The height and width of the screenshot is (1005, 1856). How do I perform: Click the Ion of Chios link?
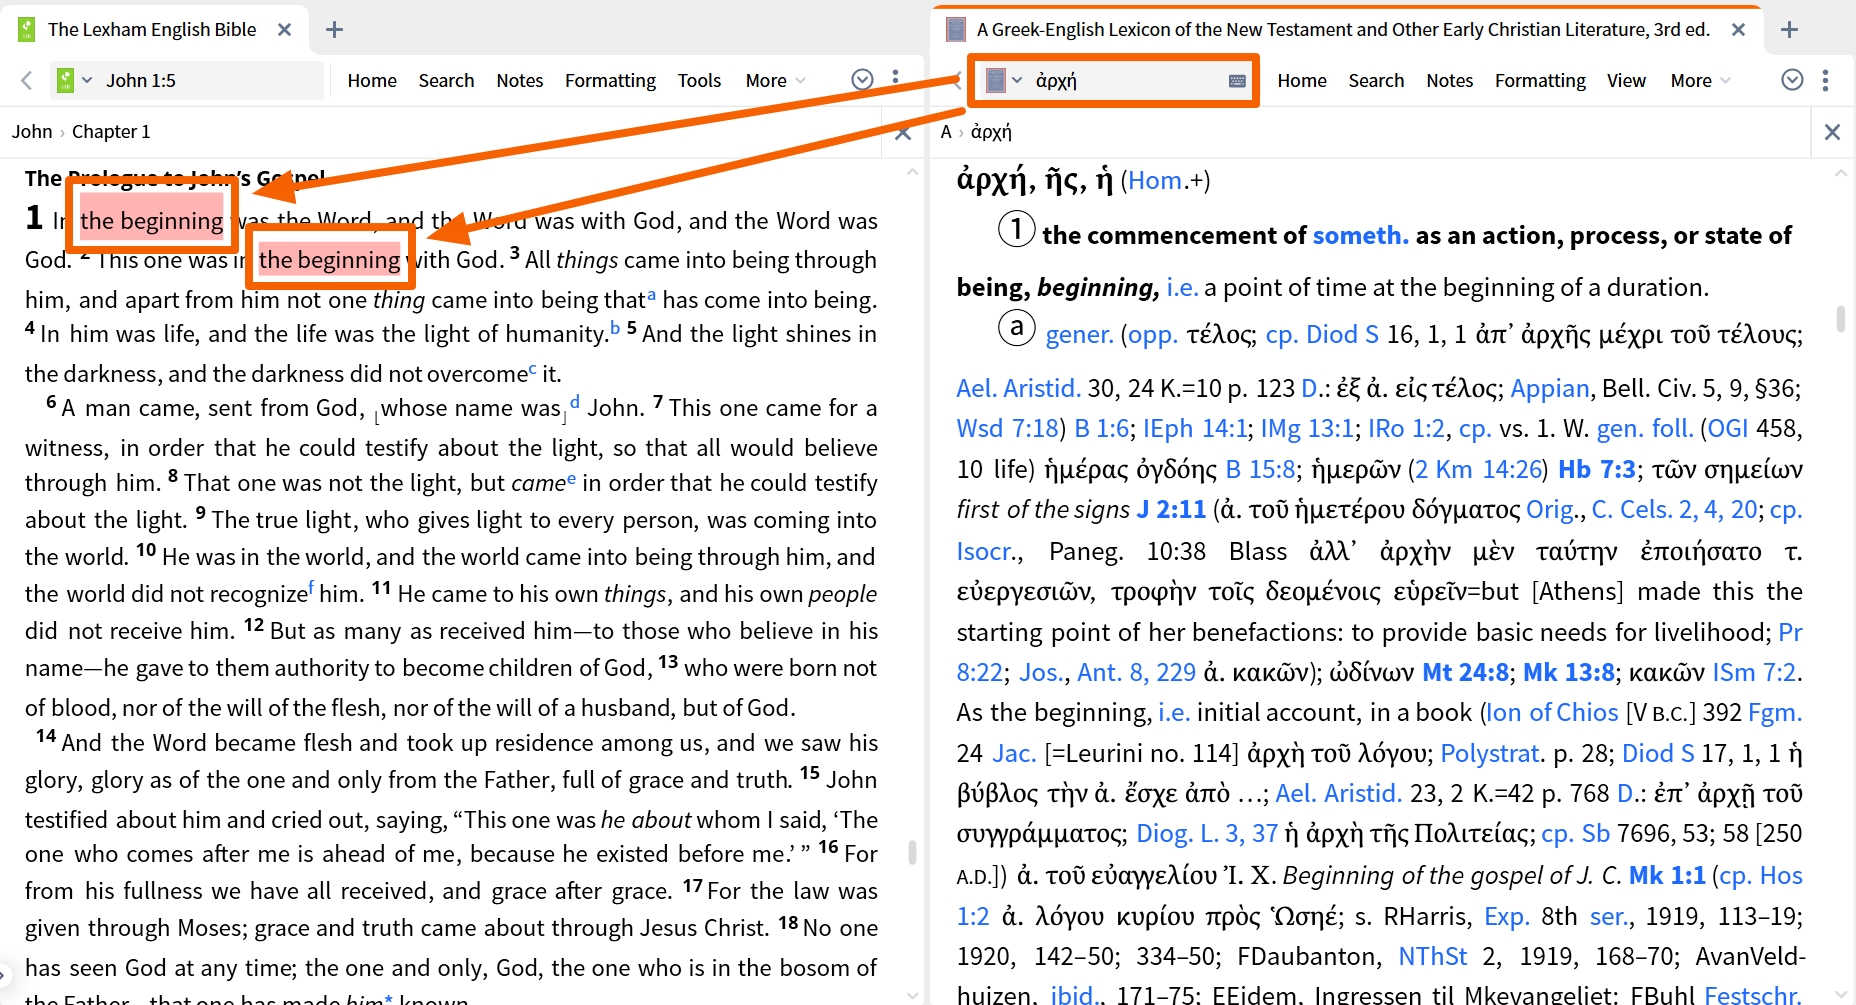click(x=1552, y=712)
